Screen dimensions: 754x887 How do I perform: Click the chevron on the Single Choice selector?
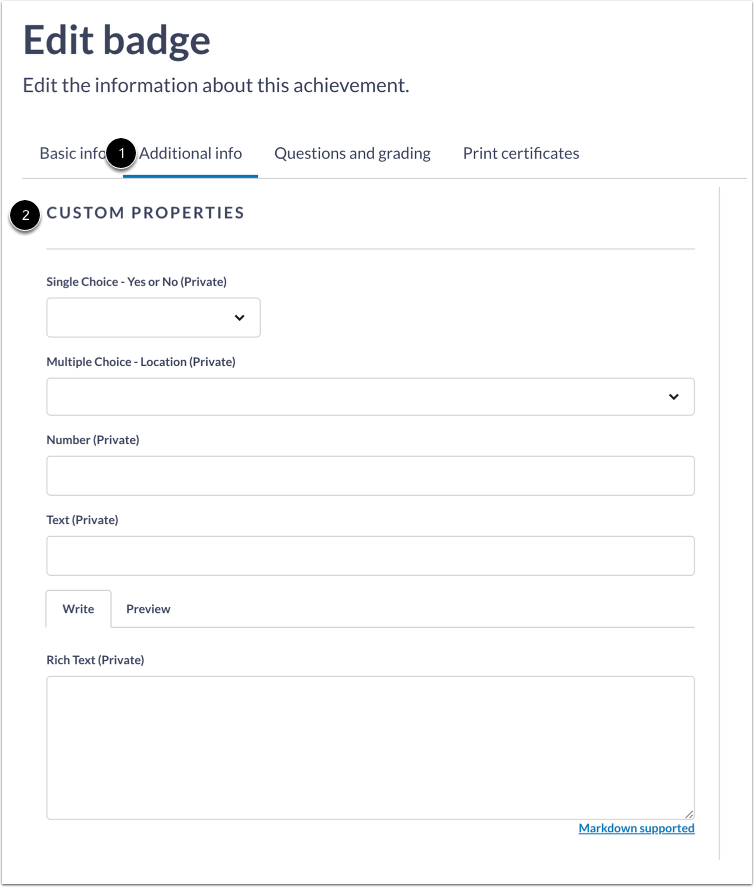(240, 317)
